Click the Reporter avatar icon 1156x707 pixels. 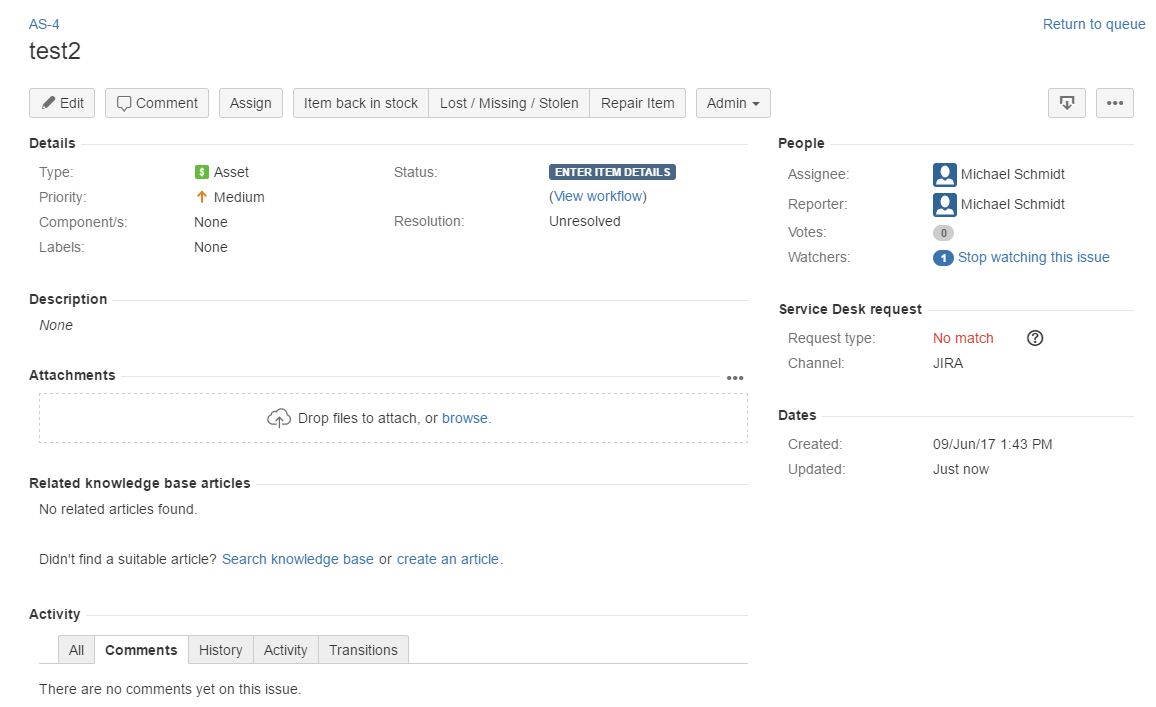pyautogui.click(x=944, y=205)
